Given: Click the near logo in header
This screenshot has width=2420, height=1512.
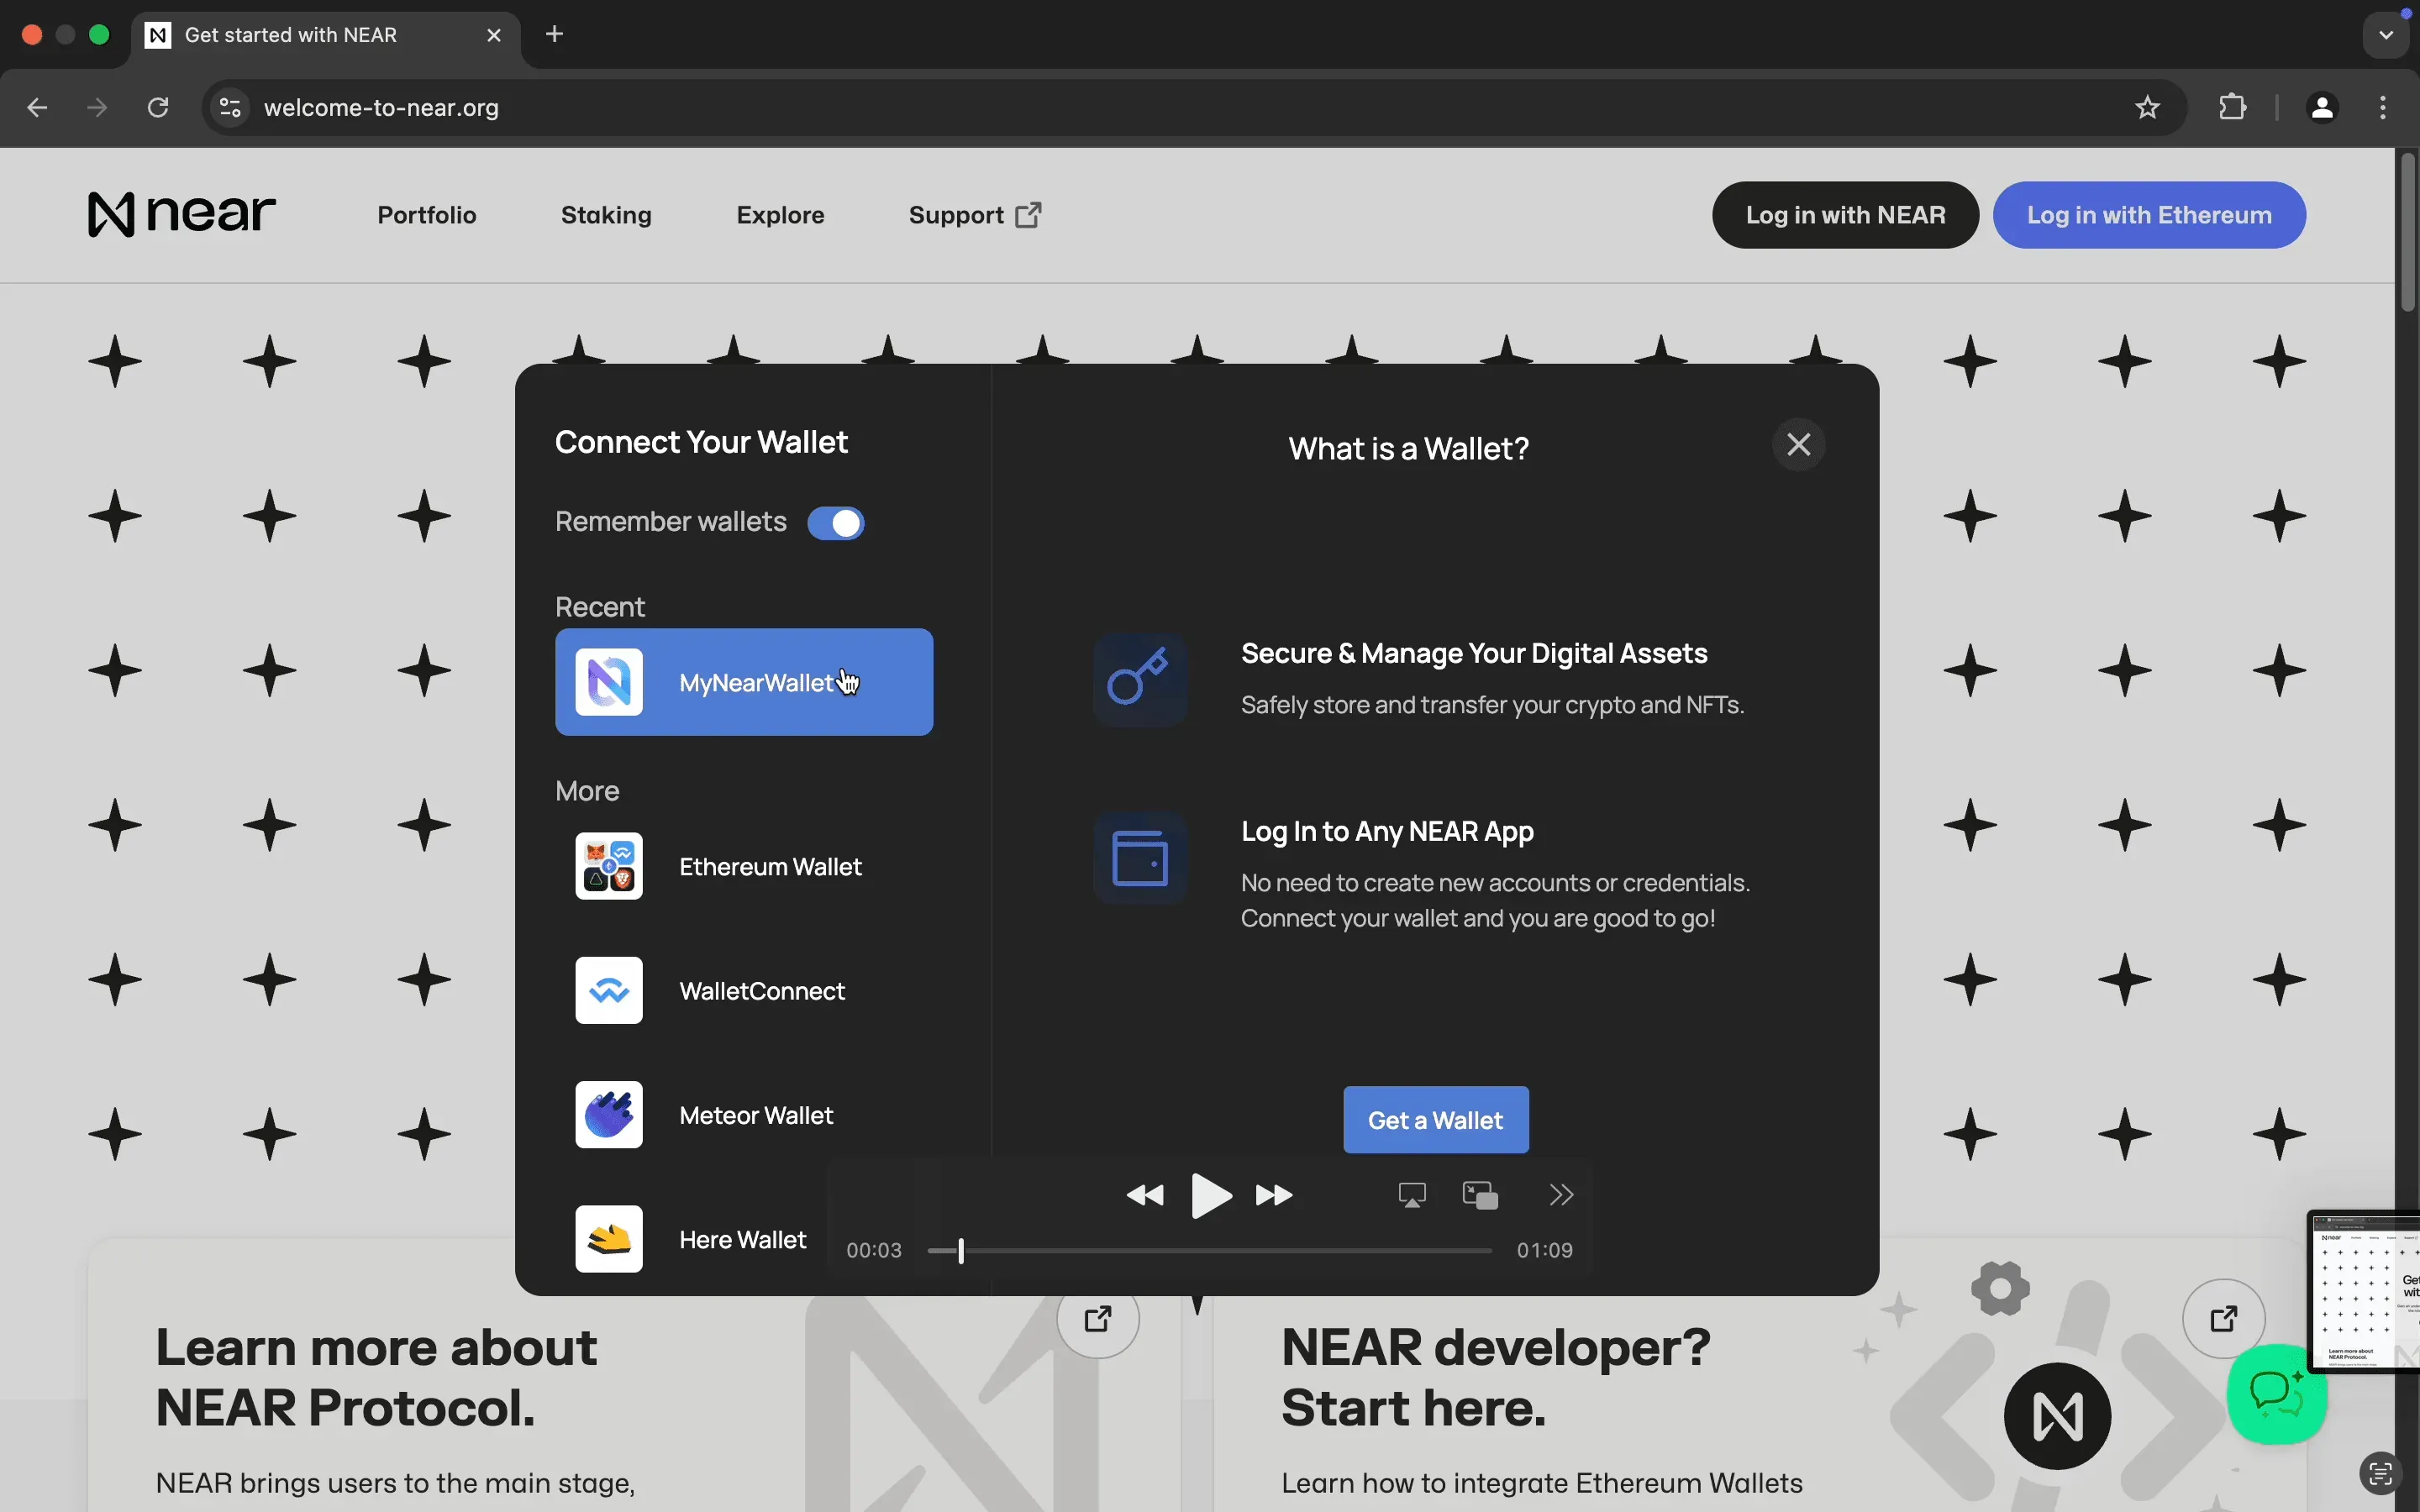Looking at the screenshot, I should (182, 214).
